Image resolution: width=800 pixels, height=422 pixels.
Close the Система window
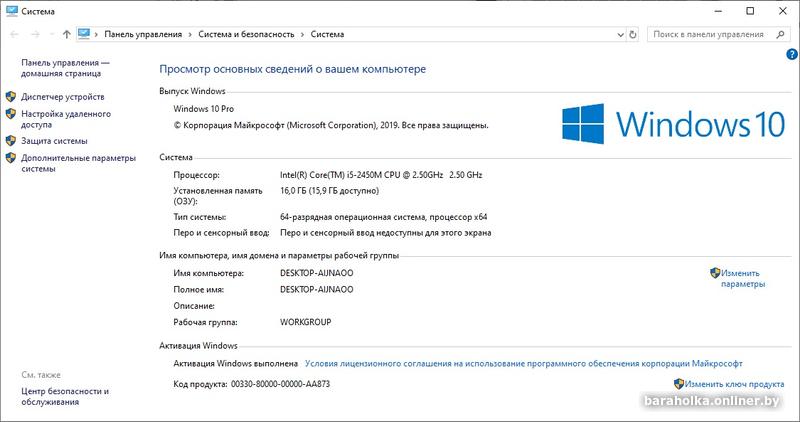pos(783,11)
